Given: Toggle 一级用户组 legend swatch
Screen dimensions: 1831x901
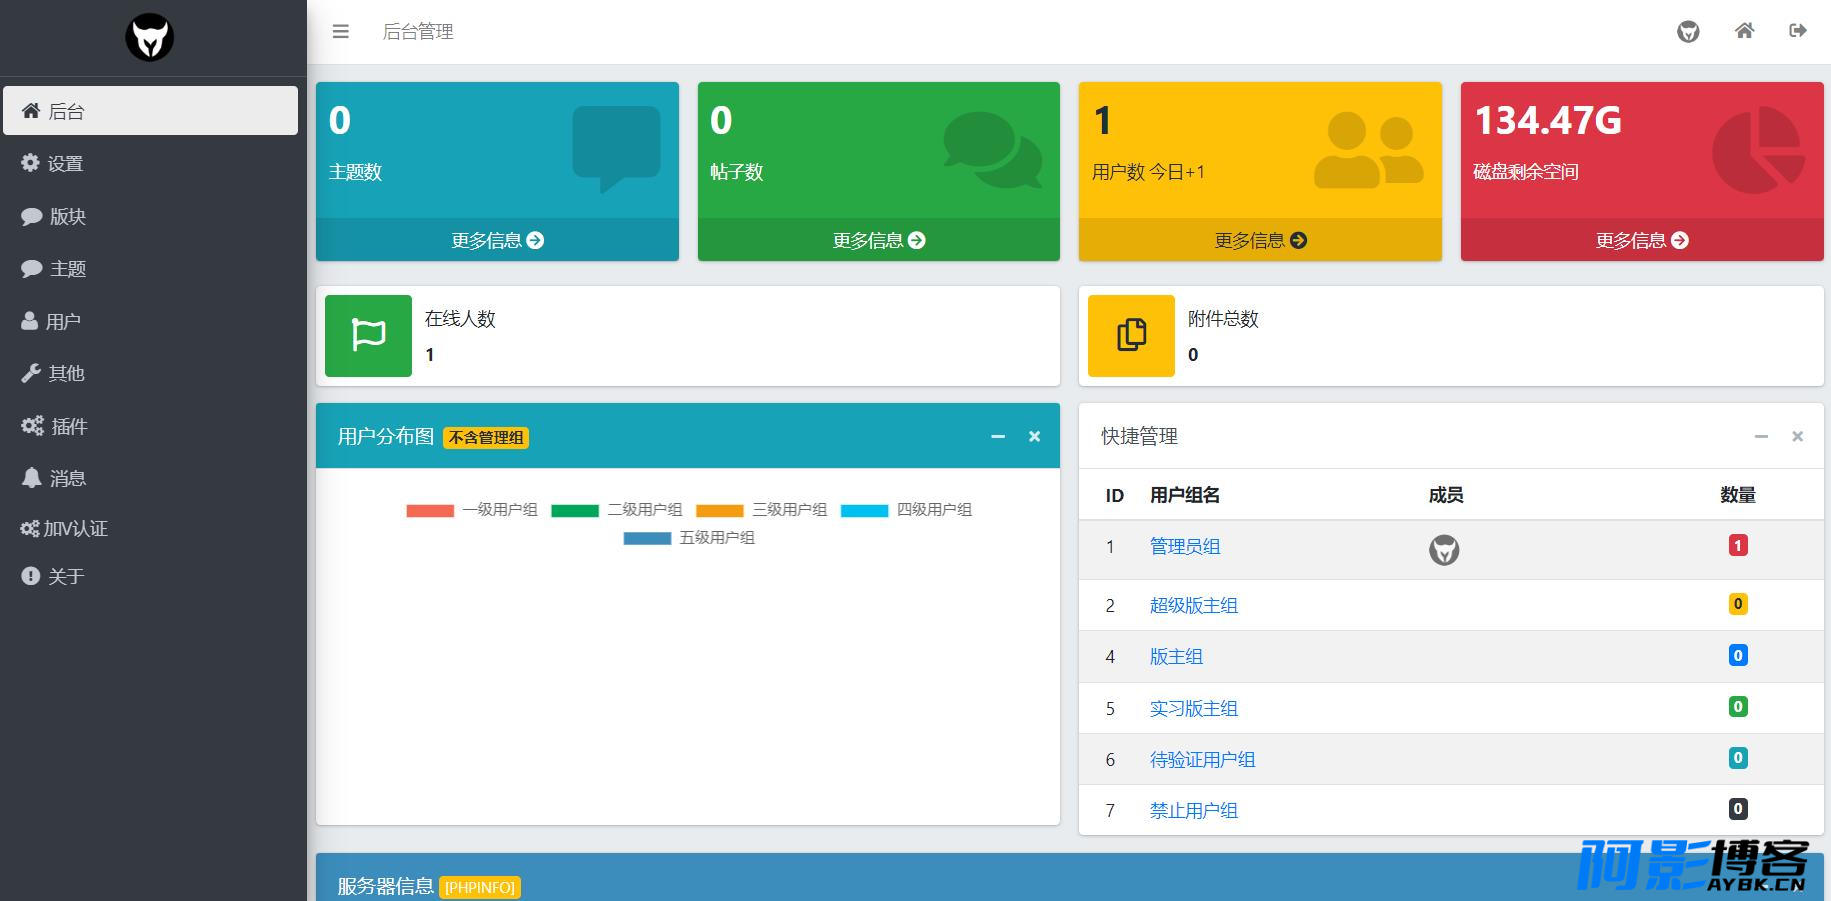Looking at the screenshot, I should pyautogui.click(x=430, y=510).
